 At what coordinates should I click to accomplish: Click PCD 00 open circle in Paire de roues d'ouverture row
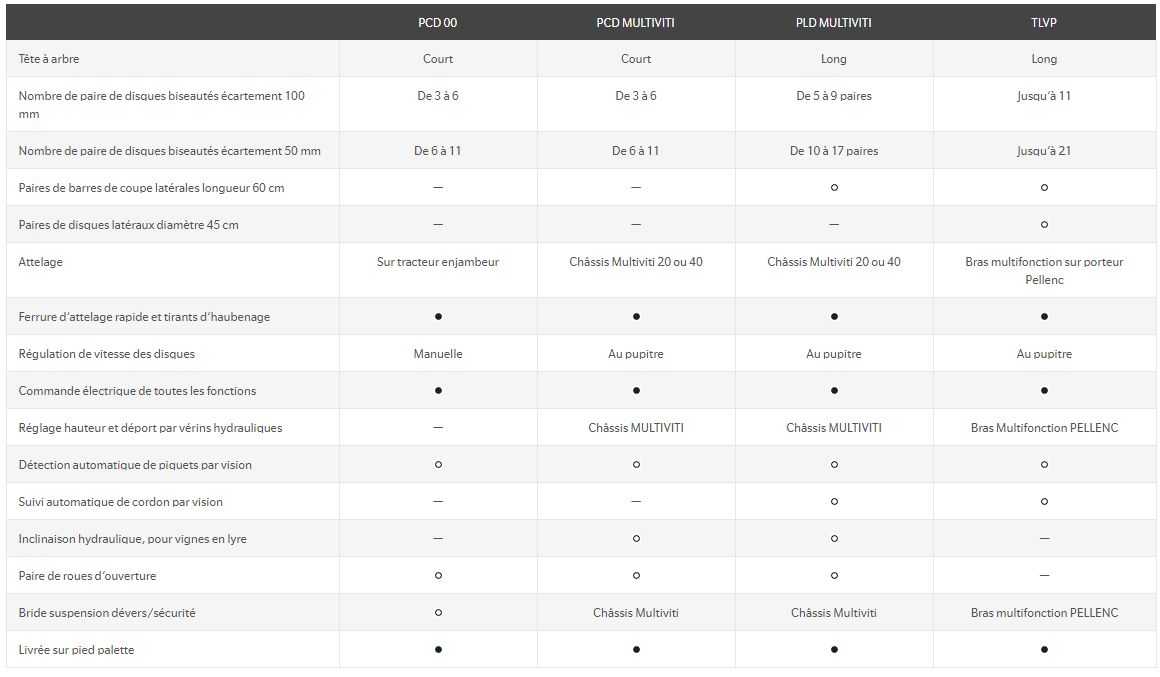click(x=438, y=576)
